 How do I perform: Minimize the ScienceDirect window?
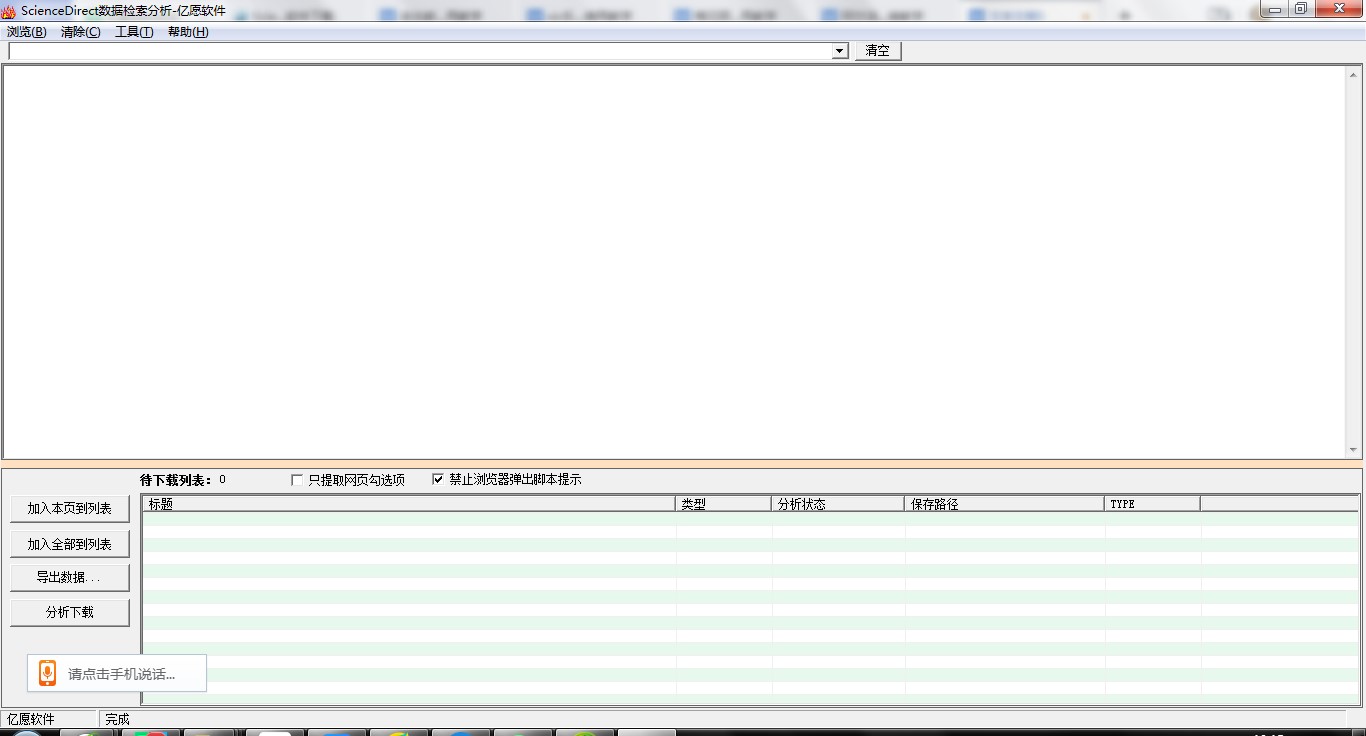(x=1274, y=9)
